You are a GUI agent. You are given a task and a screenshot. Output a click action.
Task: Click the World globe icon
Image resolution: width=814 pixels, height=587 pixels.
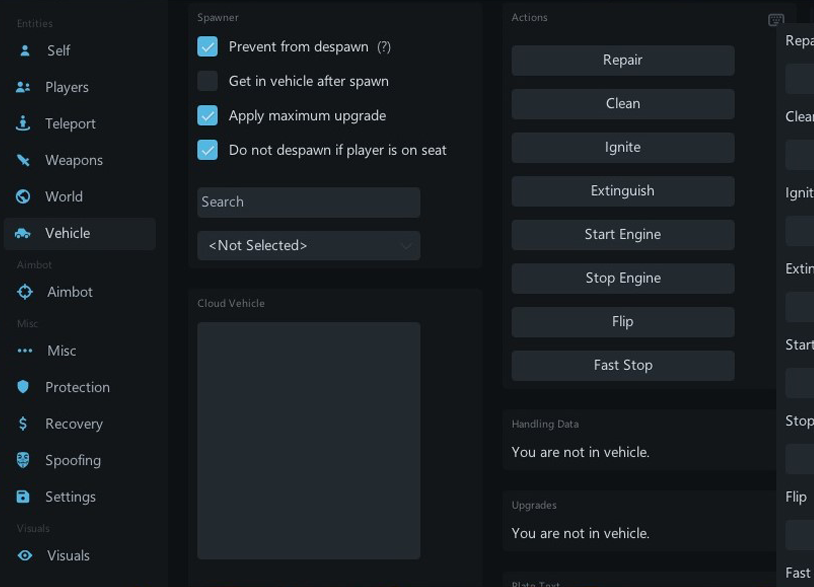23,196
